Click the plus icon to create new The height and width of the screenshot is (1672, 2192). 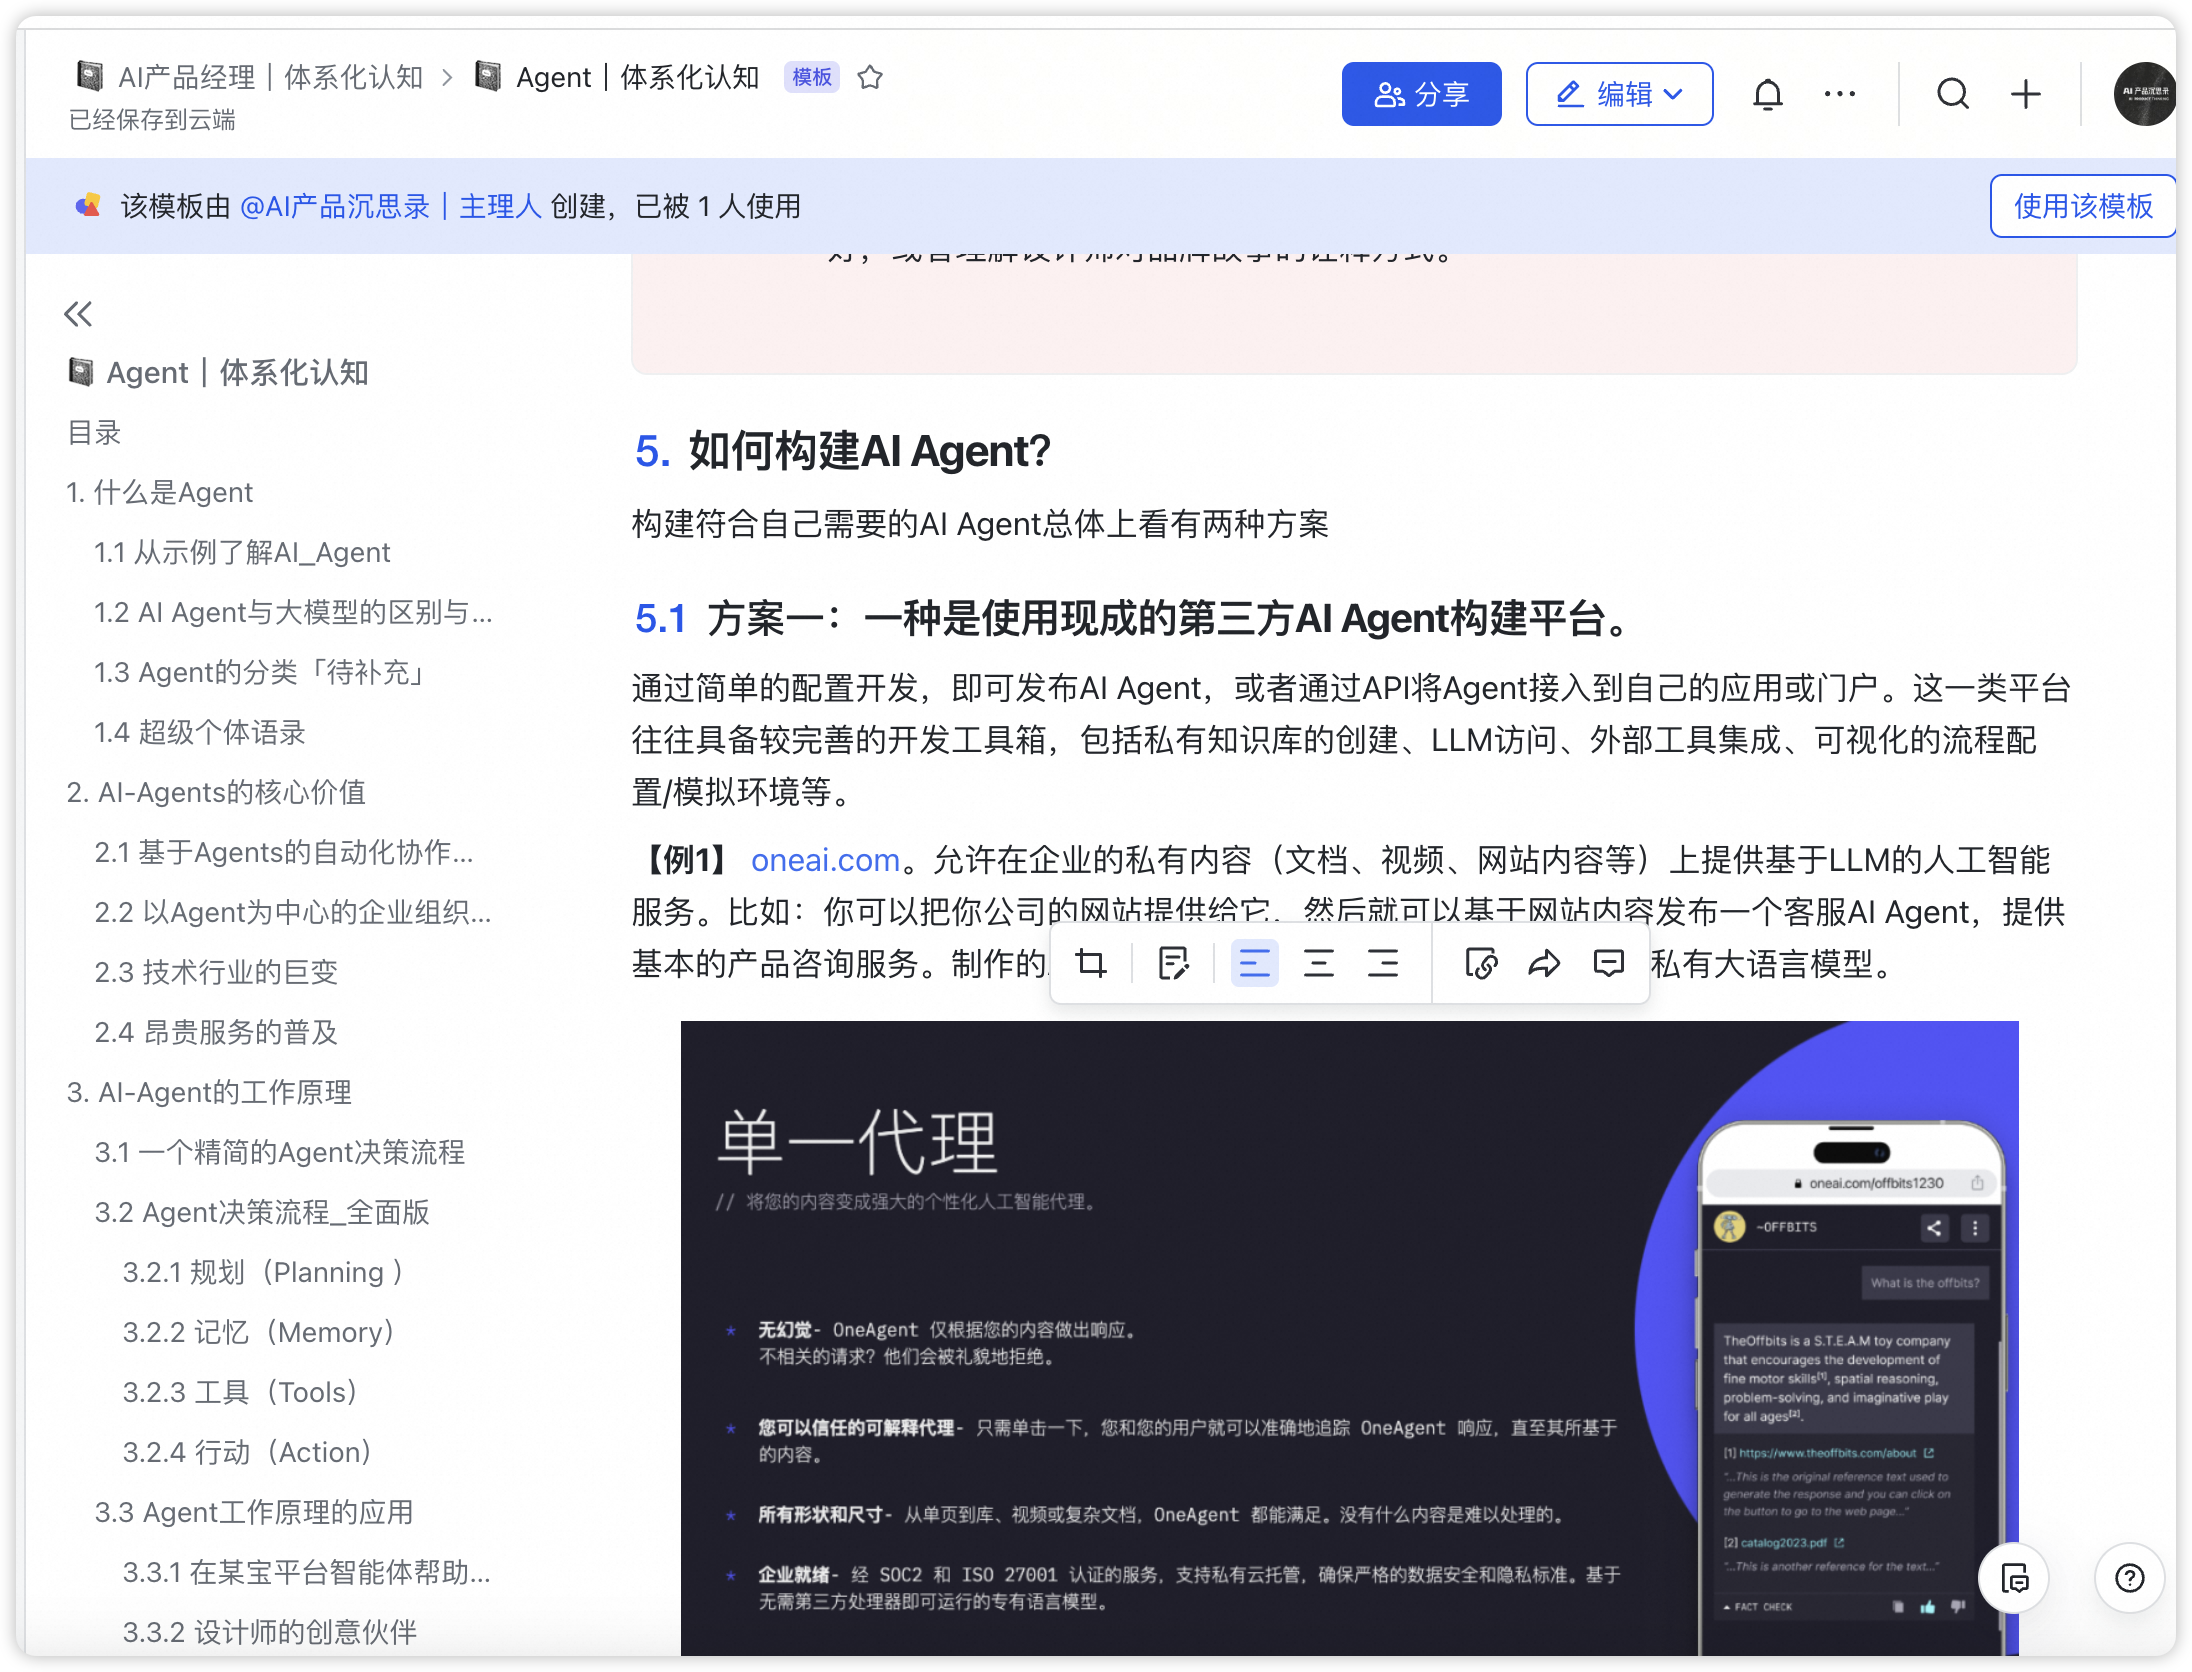(x=2026, y=95)
